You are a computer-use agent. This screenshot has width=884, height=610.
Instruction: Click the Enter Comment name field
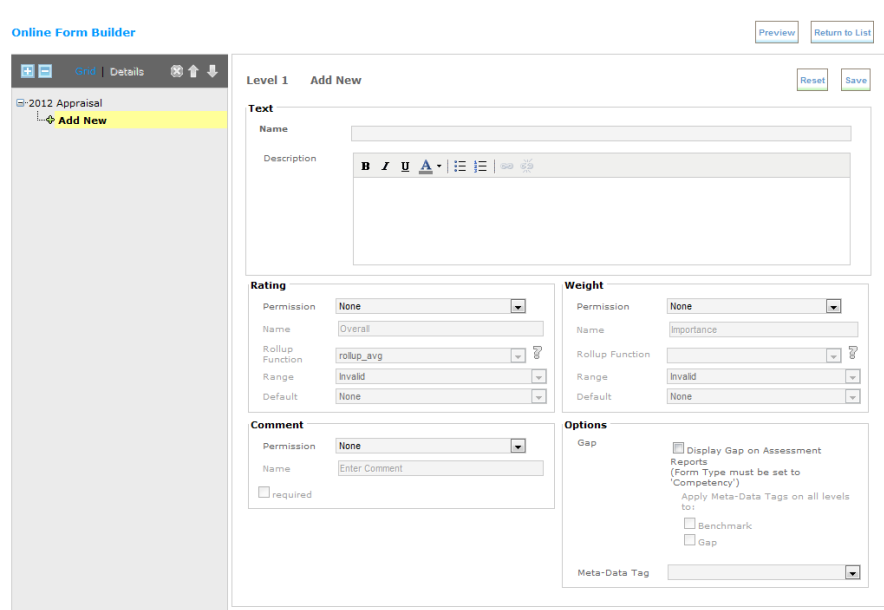[x=441, y=468]
